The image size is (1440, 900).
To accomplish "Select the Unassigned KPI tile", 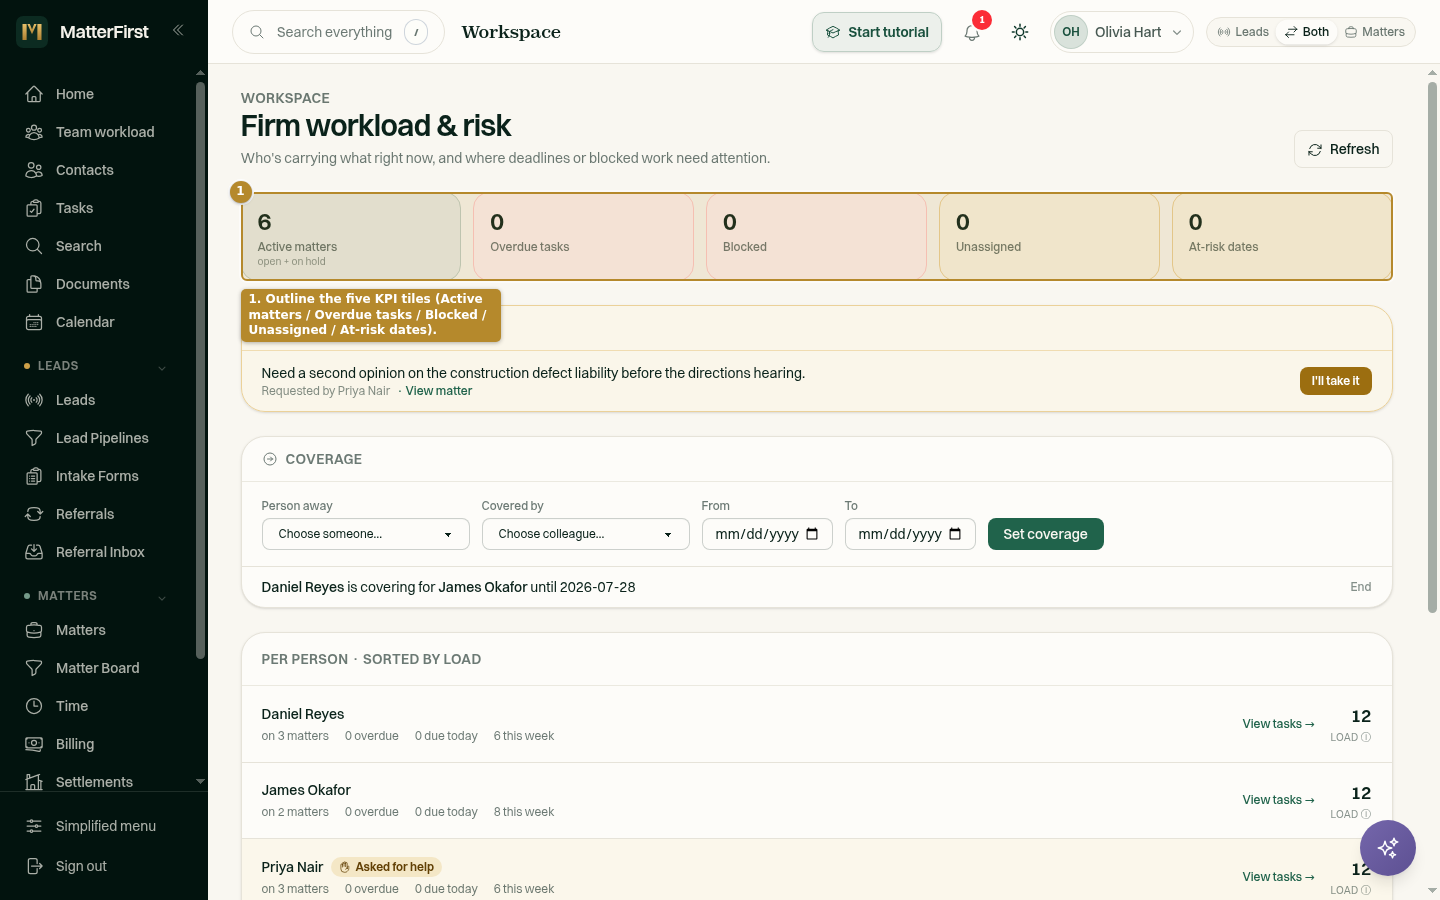I will coord(1049,237).
